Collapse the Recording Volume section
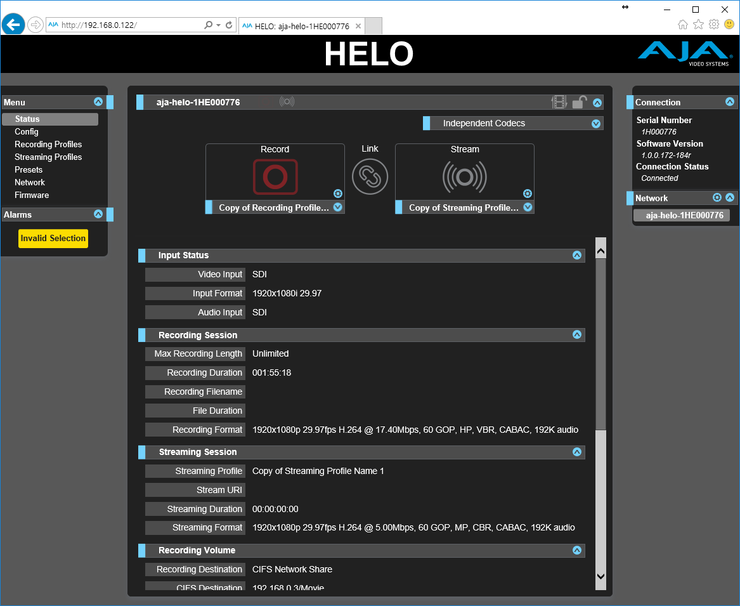This screenshot has height=606, width=740. click(577, 550)
